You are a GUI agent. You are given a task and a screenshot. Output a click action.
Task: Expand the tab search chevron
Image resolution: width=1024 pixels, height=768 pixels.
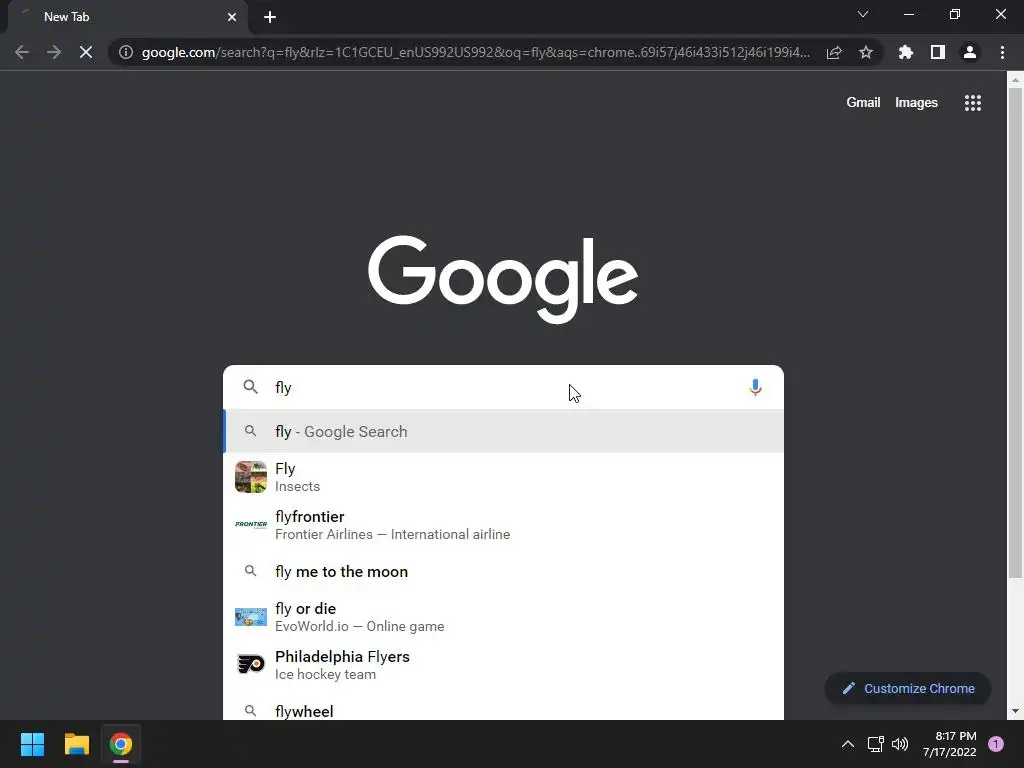pos(863,14)
